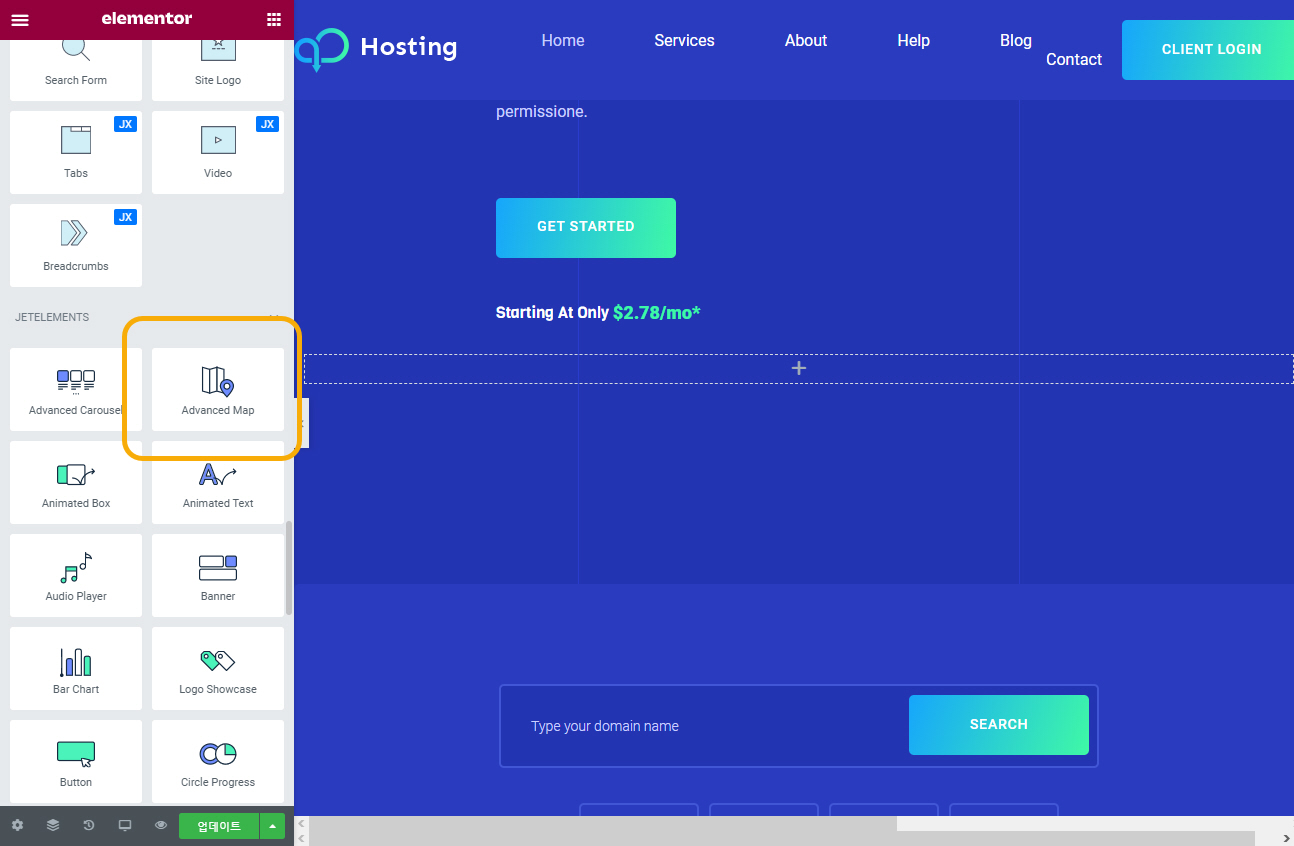Select the Breadcrumbs widget
The height and width of the screenshot is (846, 1294).
tap(75, 245)
